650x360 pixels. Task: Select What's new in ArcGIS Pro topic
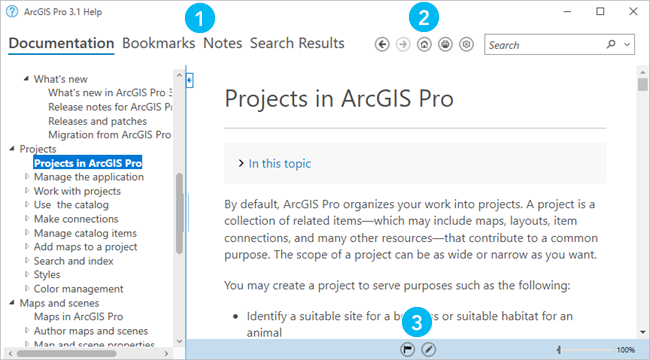pyautogui.click(x=110, y=92)
